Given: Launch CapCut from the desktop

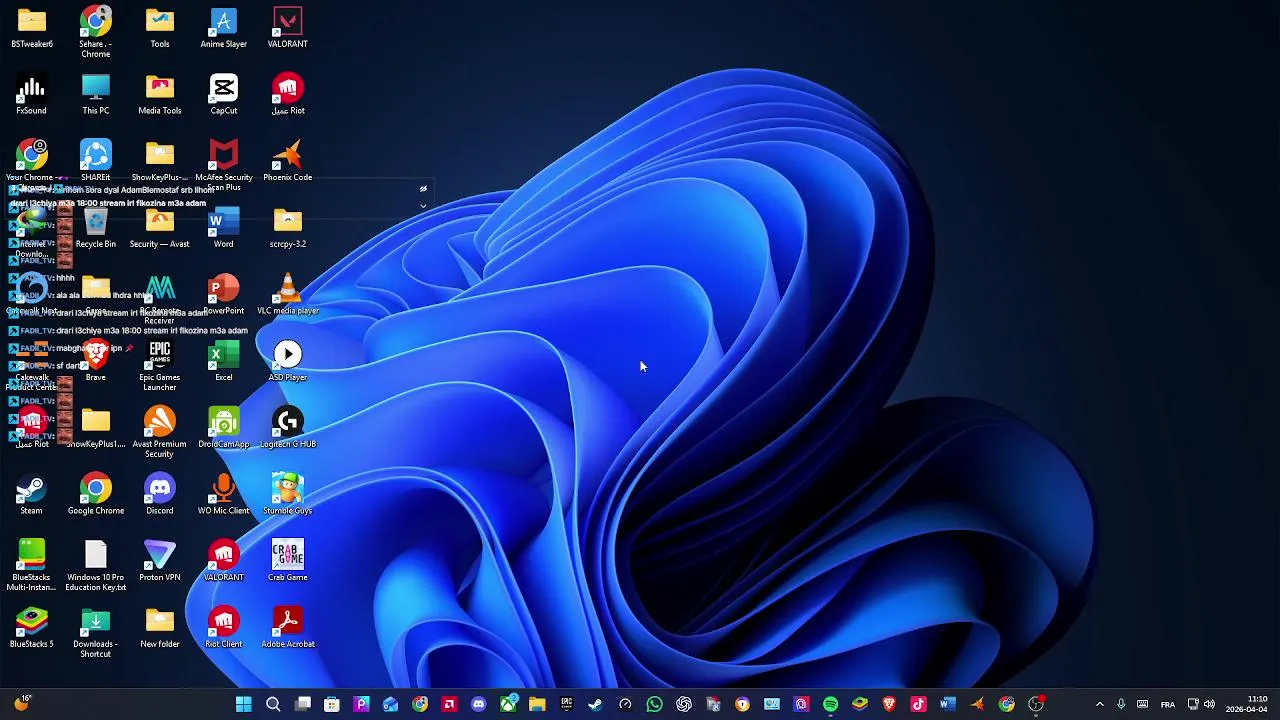Looking at the screenshot, I should click(x=223, y=95).
